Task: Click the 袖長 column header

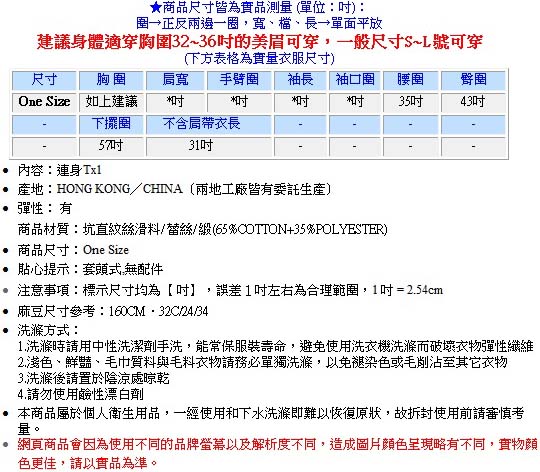Action: point(300,80)
